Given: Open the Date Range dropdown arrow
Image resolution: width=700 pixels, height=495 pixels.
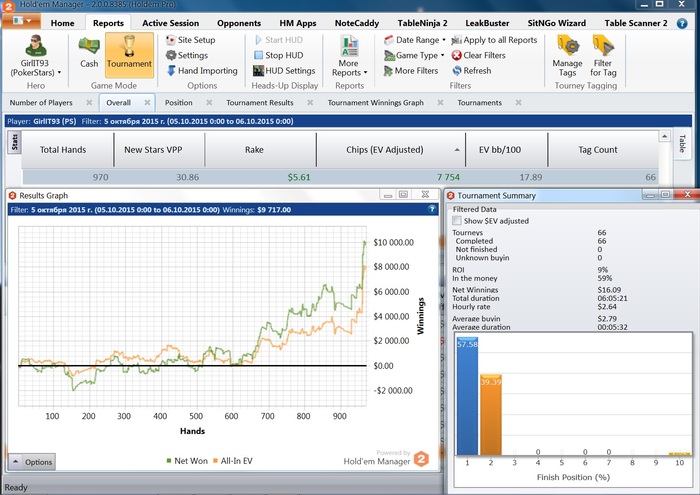Looking at the screenshot, I should click(443, 40).
